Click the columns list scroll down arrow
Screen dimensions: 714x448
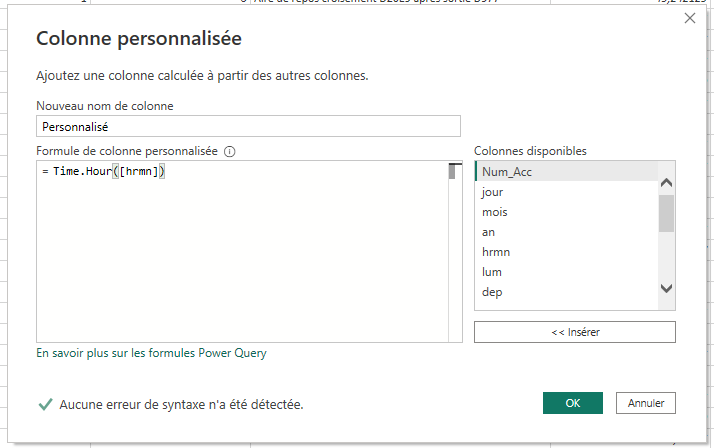tap(666, 288)
